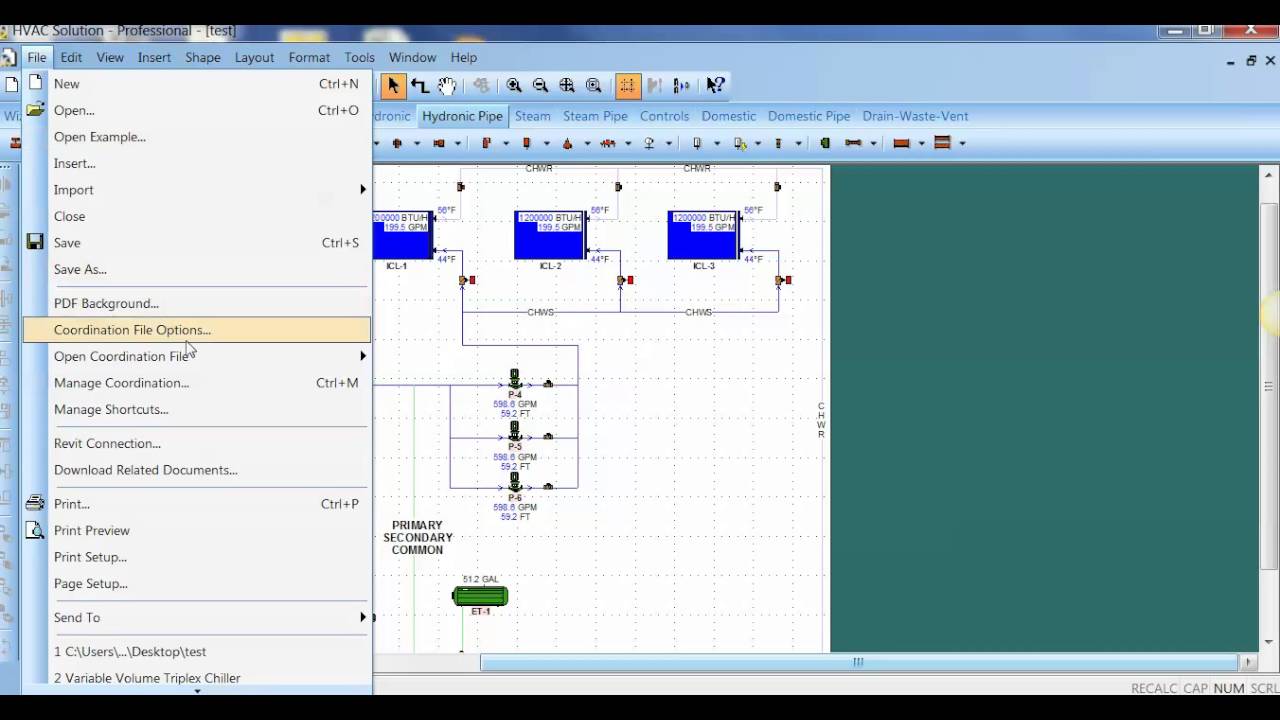The width and height of the screenshot is (1280, 720).
Task: Click the align/distribute objects icon
Action: pos(681,85)
